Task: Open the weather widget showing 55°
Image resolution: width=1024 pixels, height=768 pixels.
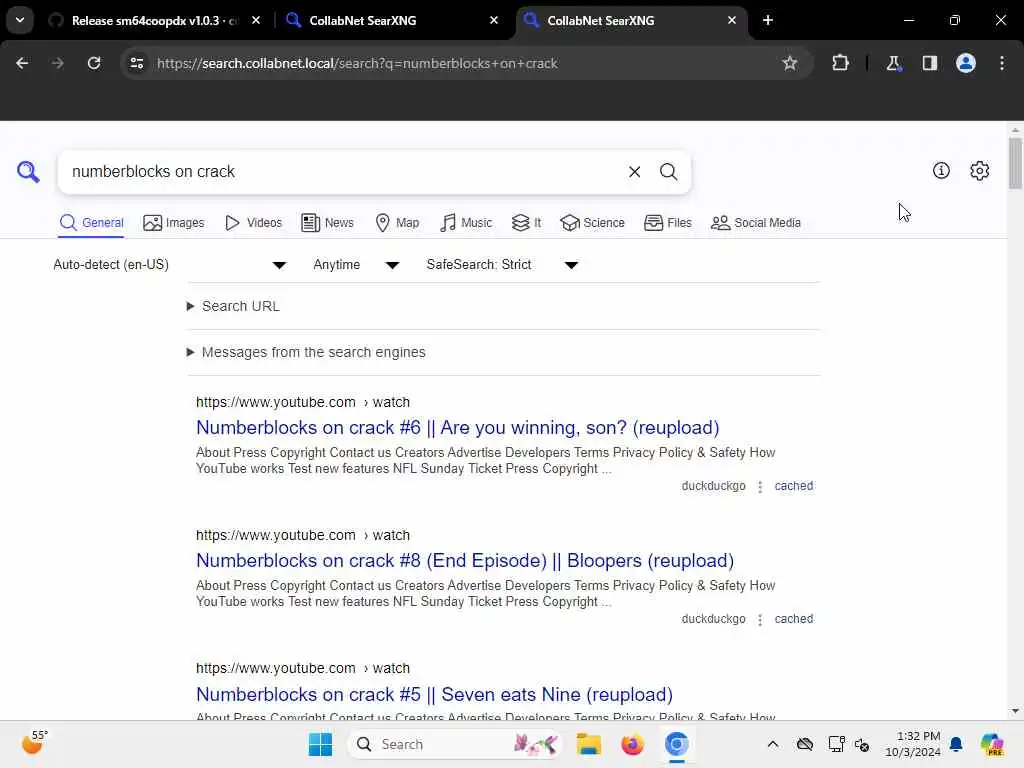Action: (35, 743)
